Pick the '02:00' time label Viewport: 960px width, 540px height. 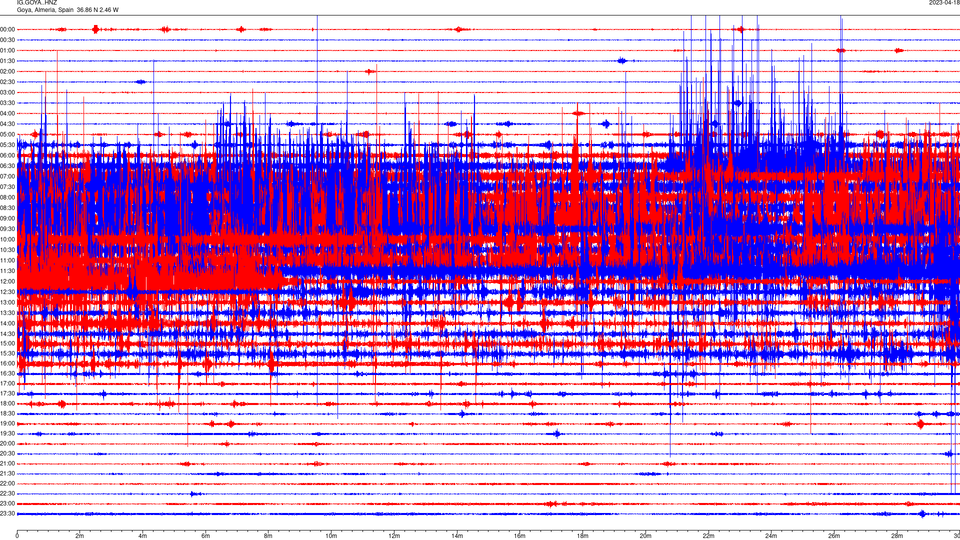tap(7, 72)
